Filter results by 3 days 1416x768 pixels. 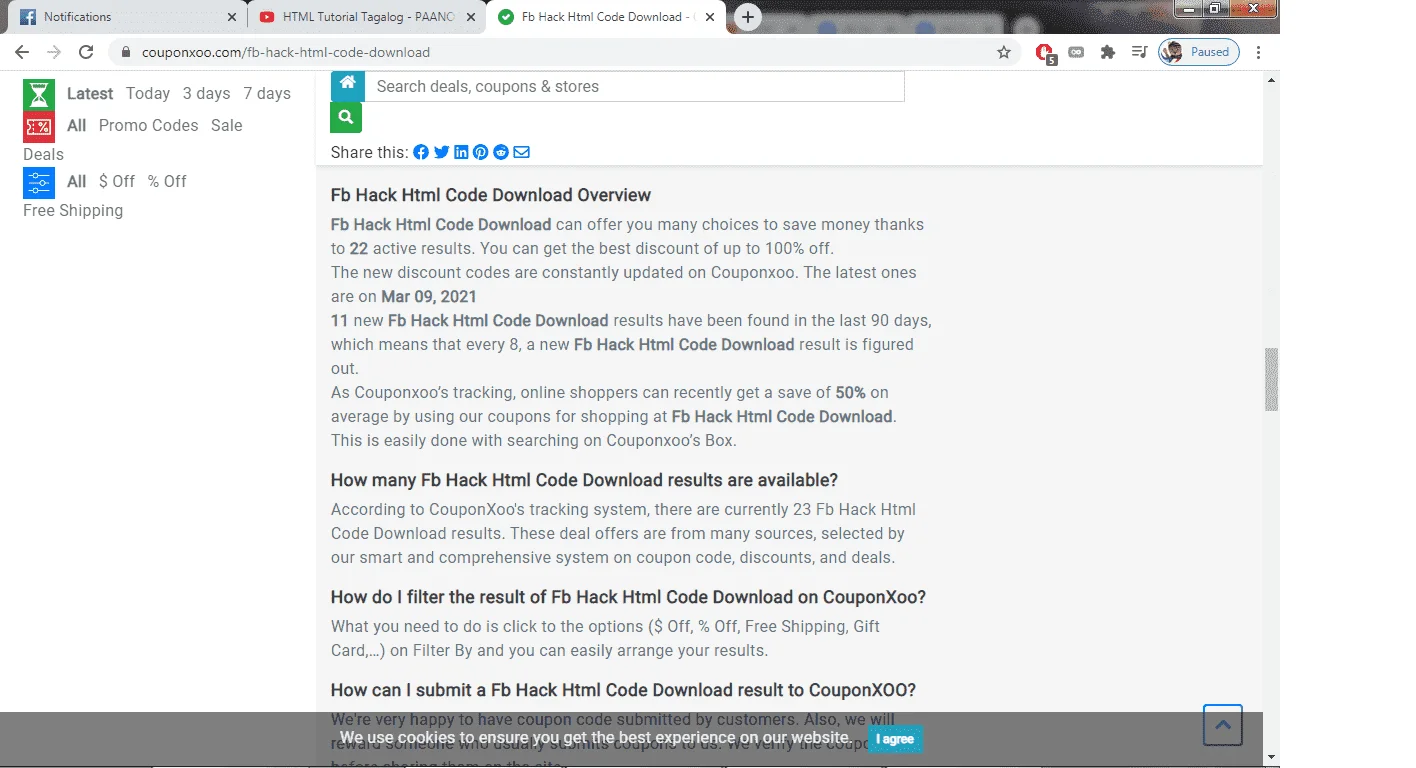click(206, 94)
